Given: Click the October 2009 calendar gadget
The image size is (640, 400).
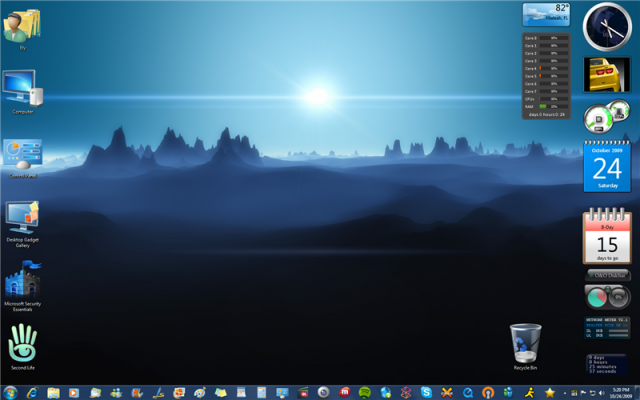Looking at the screenshot, I should (607, 166).
